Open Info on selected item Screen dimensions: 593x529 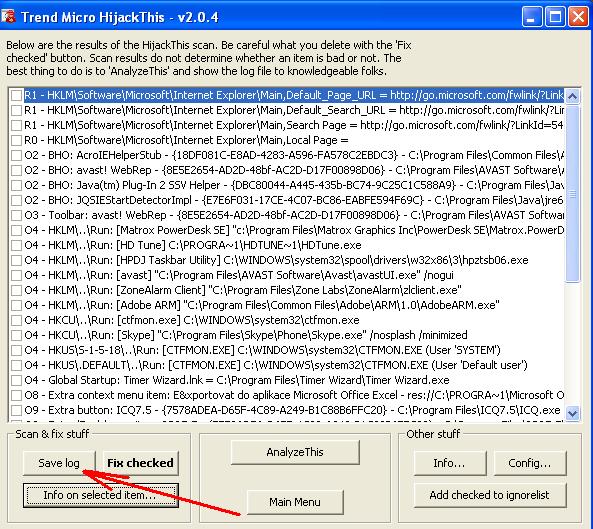tap(101, 495)
